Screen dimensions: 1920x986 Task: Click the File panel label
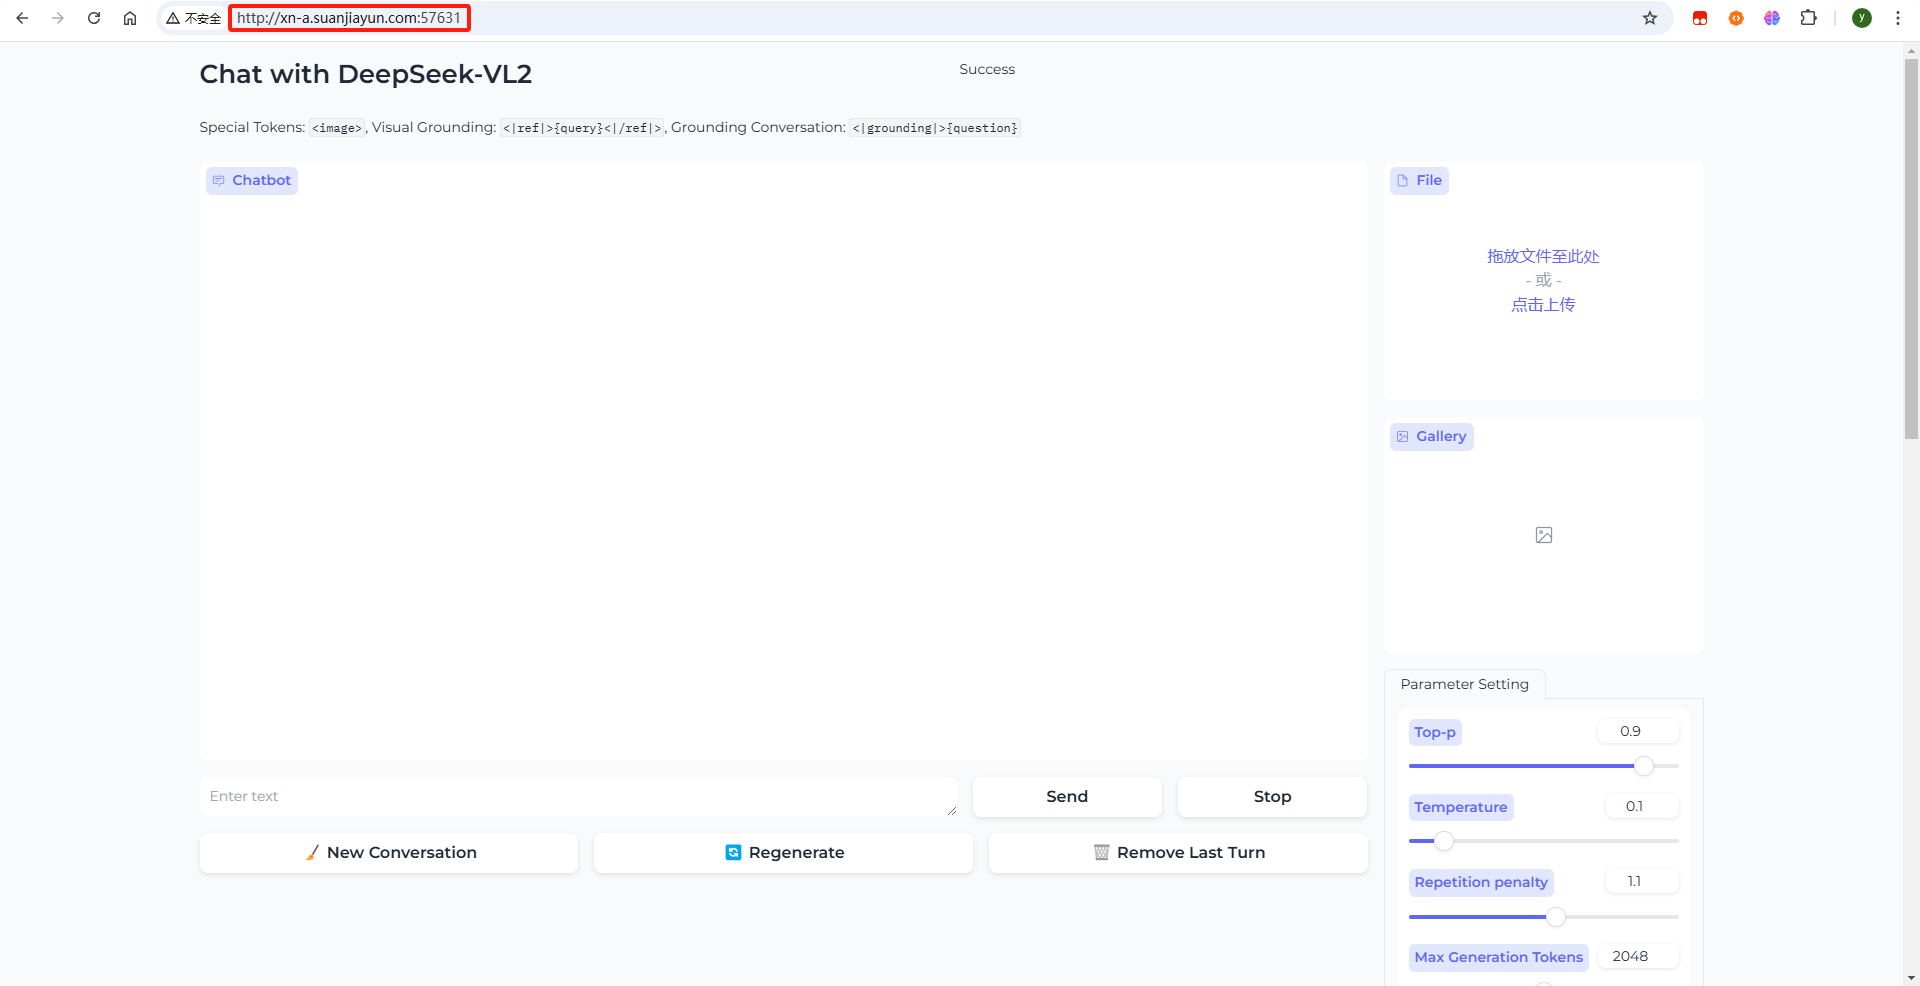pyautogui.click(x=1419, y=181)
